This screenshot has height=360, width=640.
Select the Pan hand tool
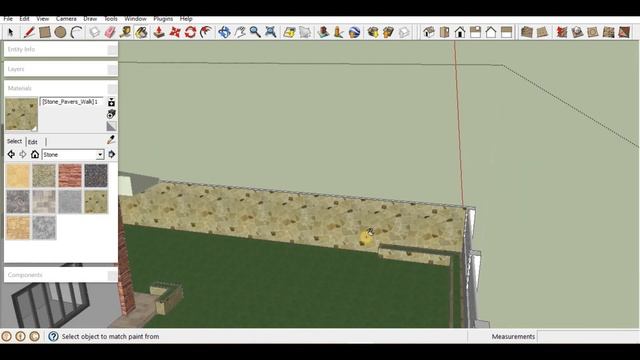point(240,32)
